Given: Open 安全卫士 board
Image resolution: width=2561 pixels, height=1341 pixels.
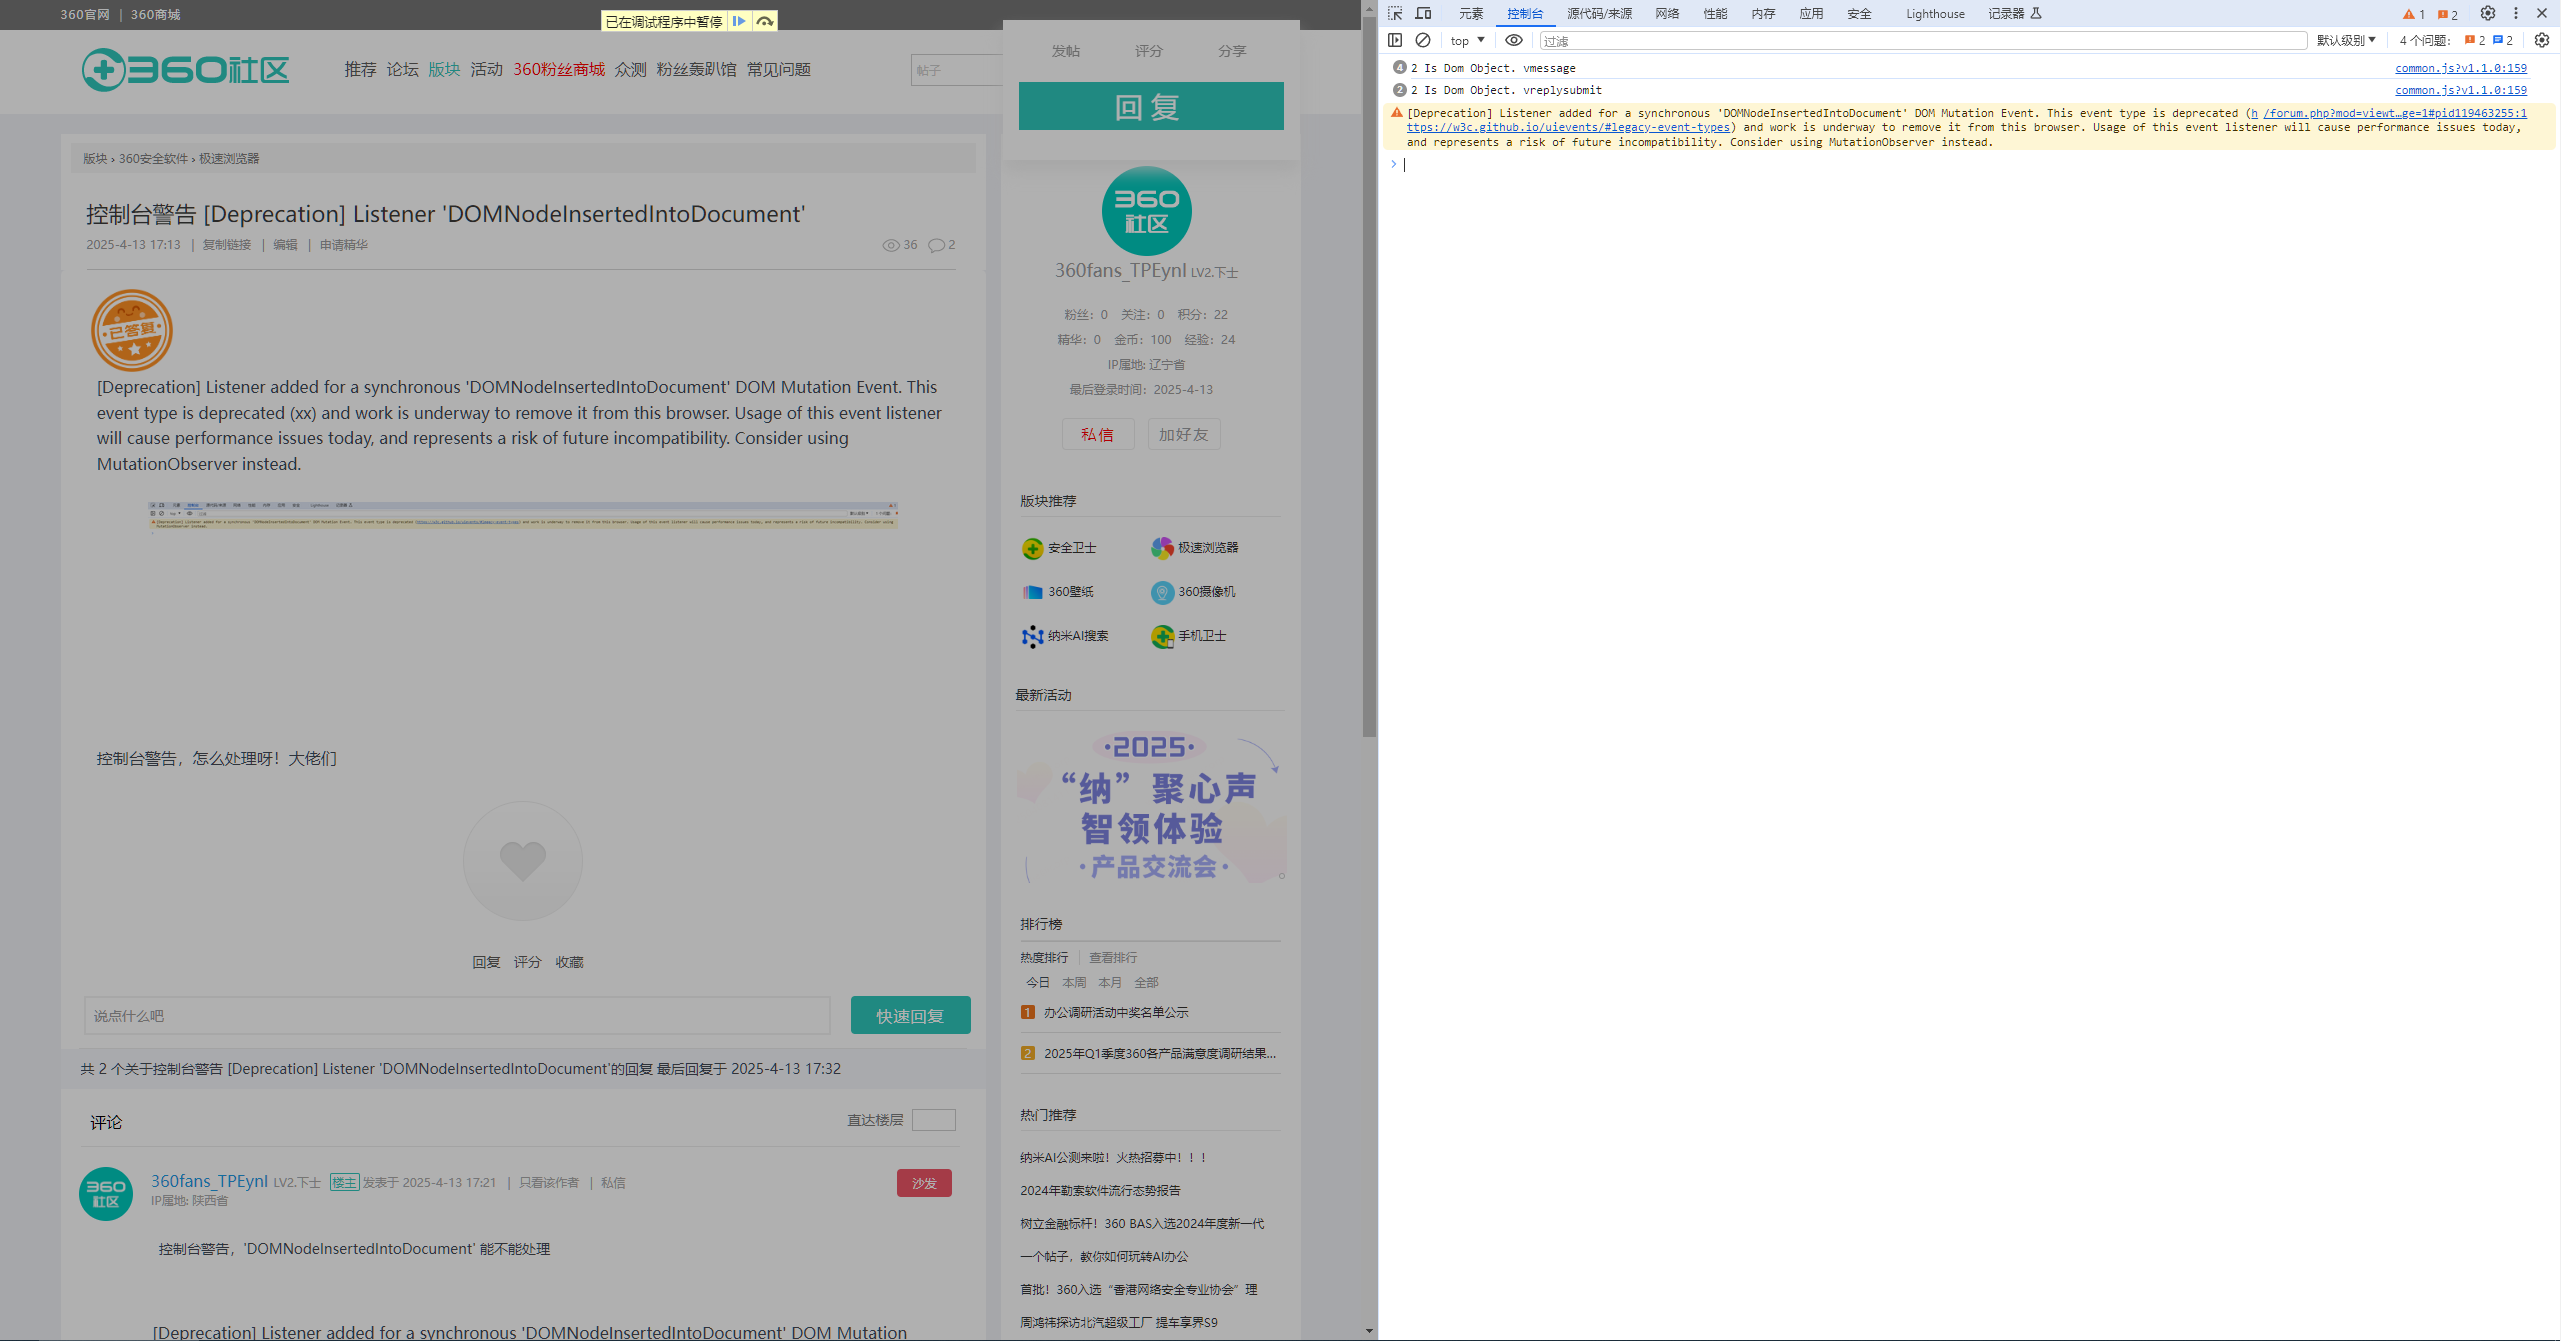Looking at the screenshot, I should [1060, 548].
